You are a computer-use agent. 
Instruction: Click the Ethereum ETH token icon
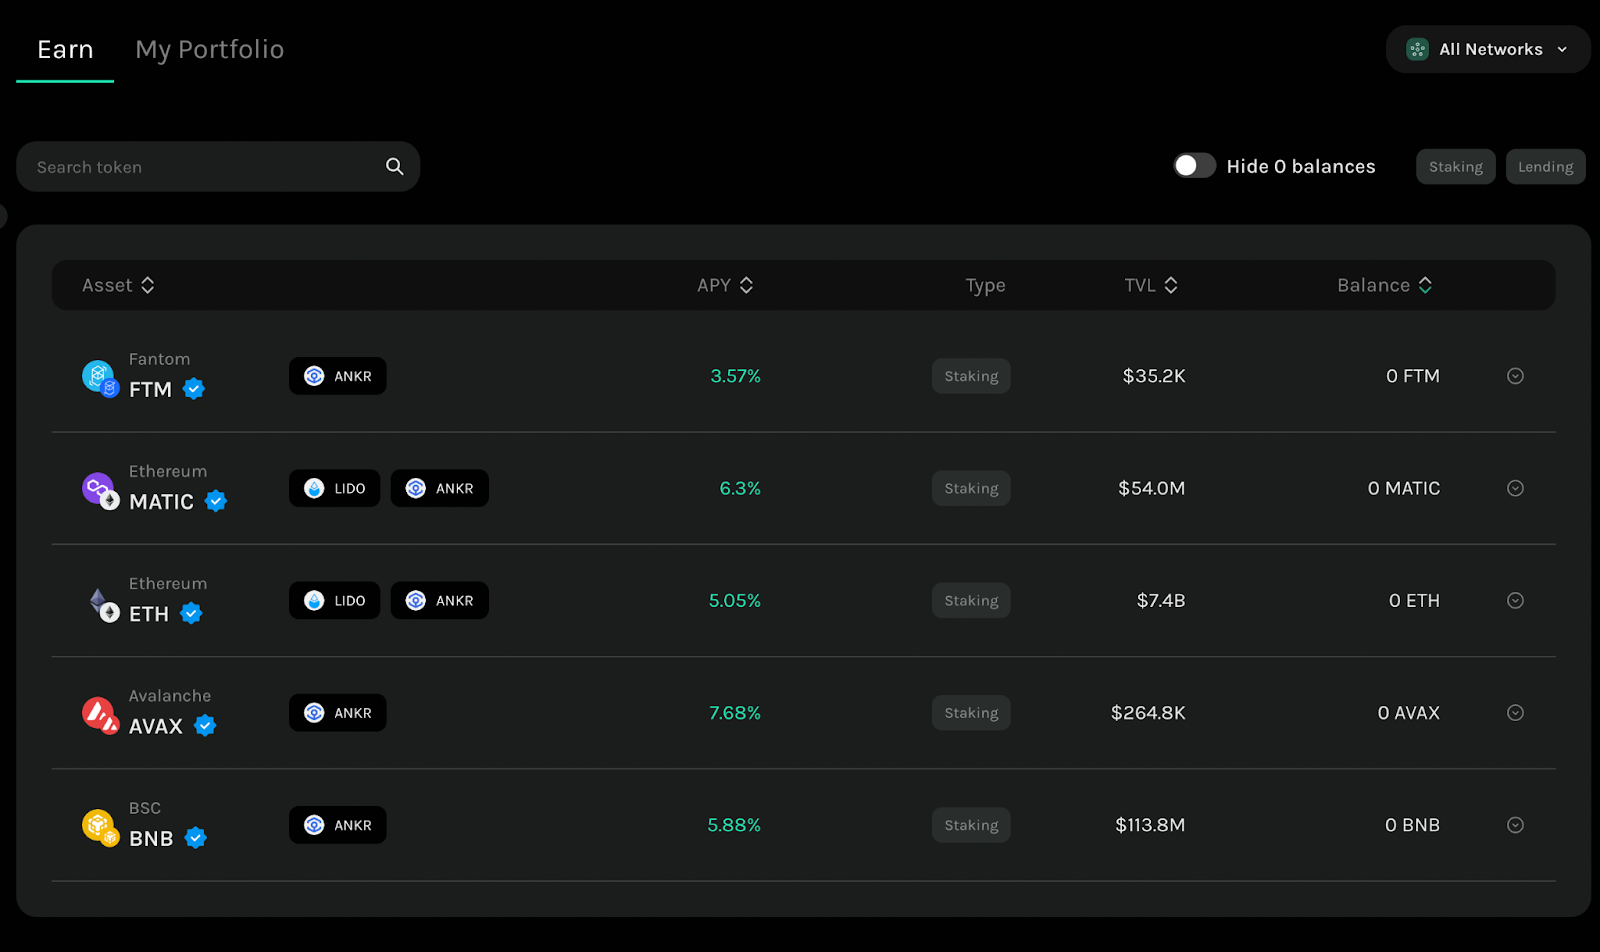click(x=100, y=603)
